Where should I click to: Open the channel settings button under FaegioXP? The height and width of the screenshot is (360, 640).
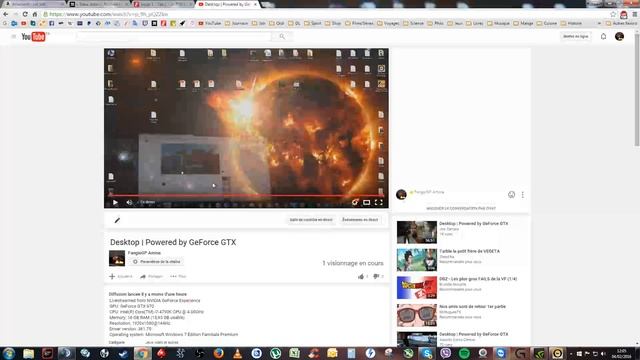(157, 262)
